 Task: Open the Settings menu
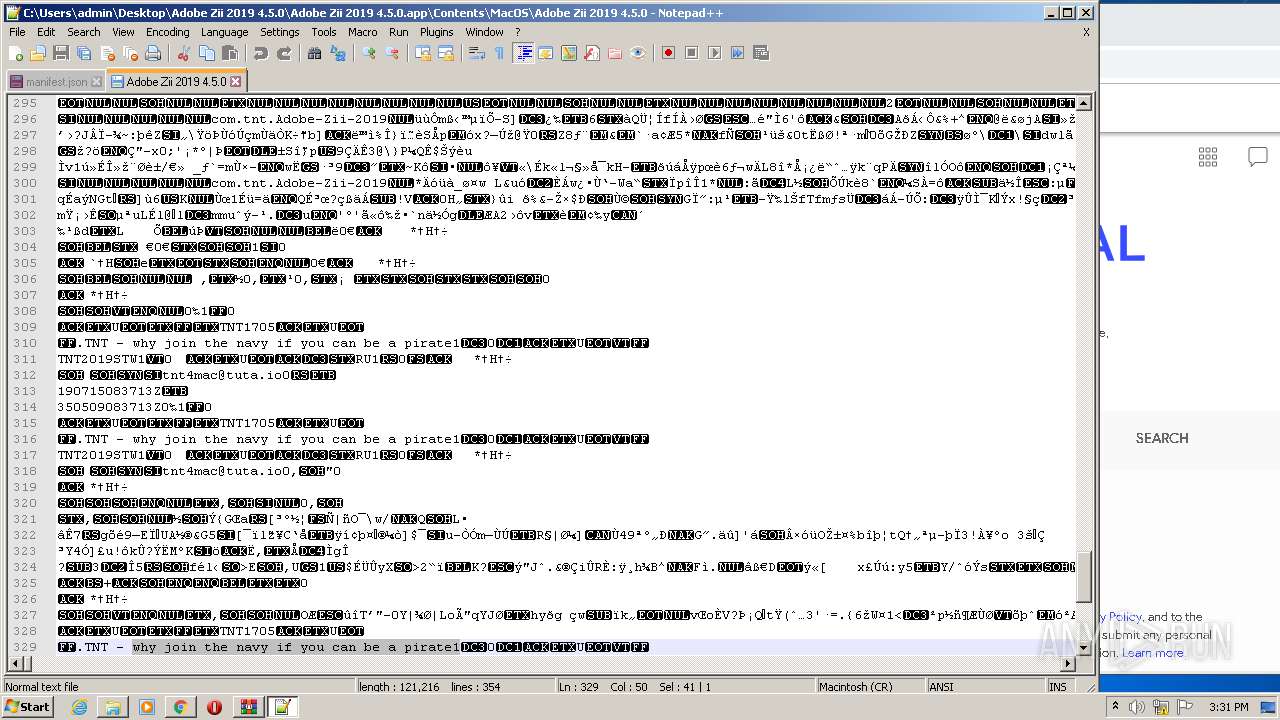(280, 32)
